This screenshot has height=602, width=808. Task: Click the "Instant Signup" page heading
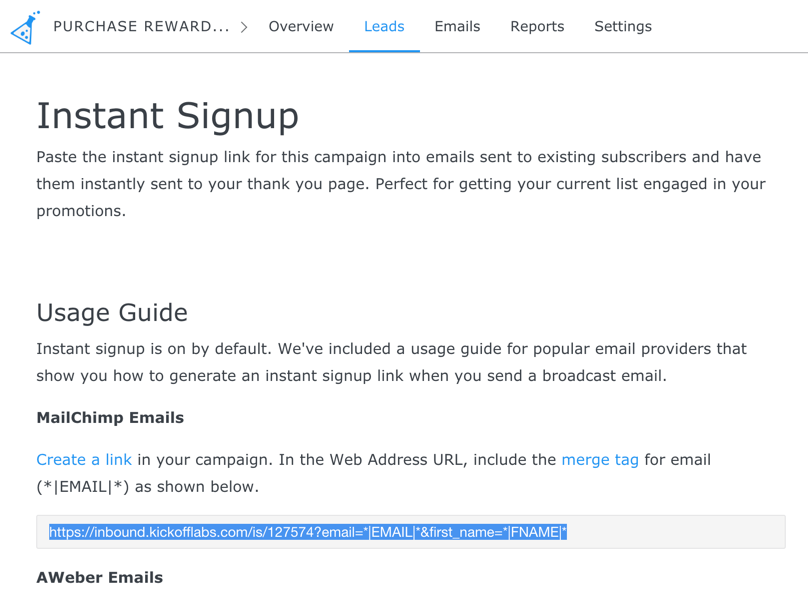(168, 116)
